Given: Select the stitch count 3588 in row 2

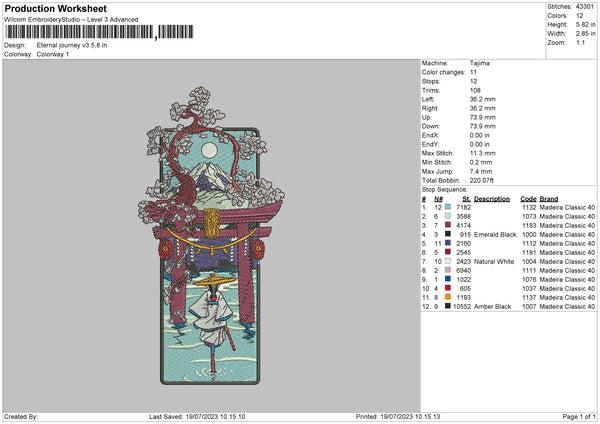Looking at the screenshot, I should click(463, 217).
